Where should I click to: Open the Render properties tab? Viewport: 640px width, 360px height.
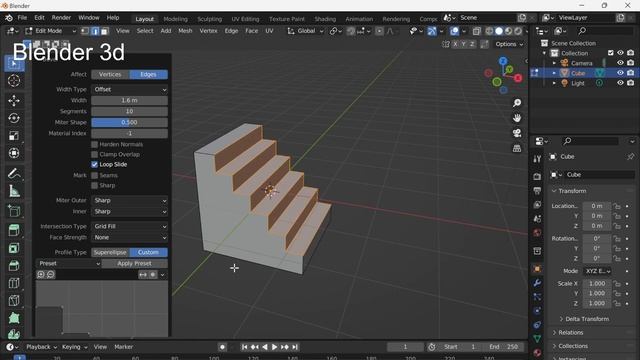[537, 176]
